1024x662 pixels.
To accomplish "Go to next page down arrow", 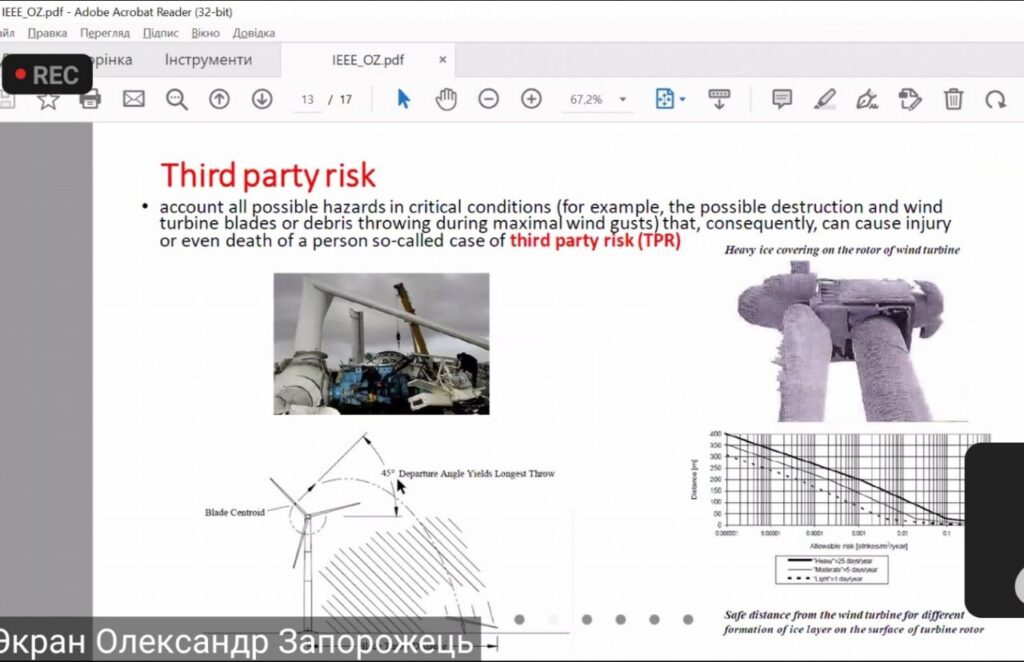I will tap(262, 99).
